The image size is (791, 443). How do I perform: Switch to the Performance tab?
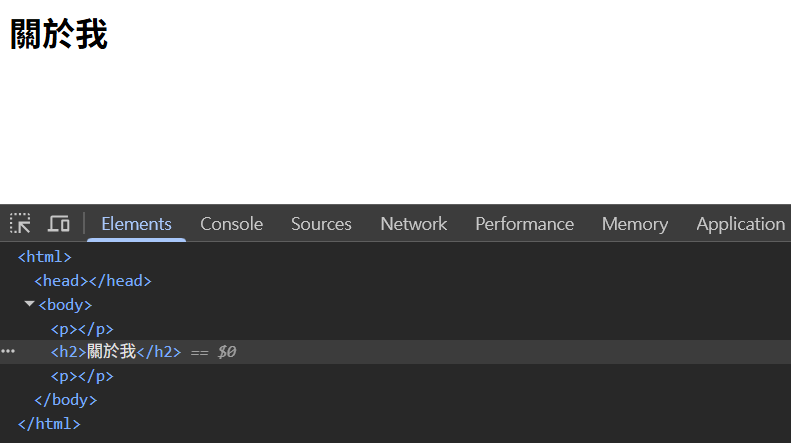pos(524,224)
